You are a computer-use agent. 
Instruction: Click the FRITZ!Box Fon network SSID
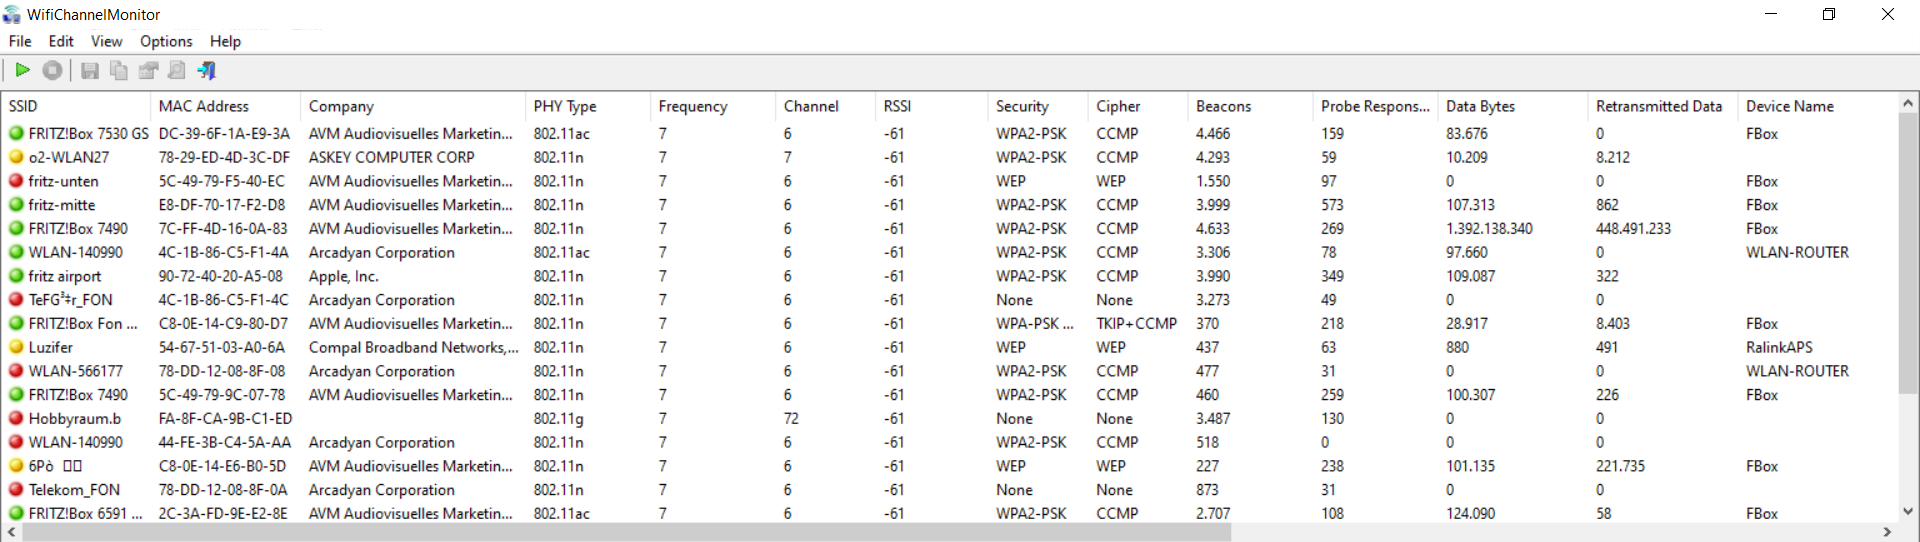click(83, 324)
